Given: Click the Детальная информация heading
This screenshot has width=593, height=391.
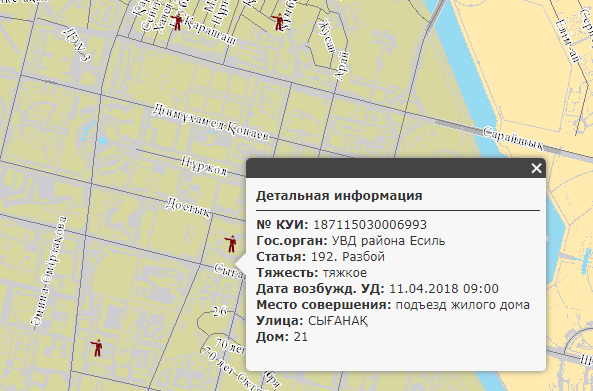Looking at the screenshot, I should 339,196.
